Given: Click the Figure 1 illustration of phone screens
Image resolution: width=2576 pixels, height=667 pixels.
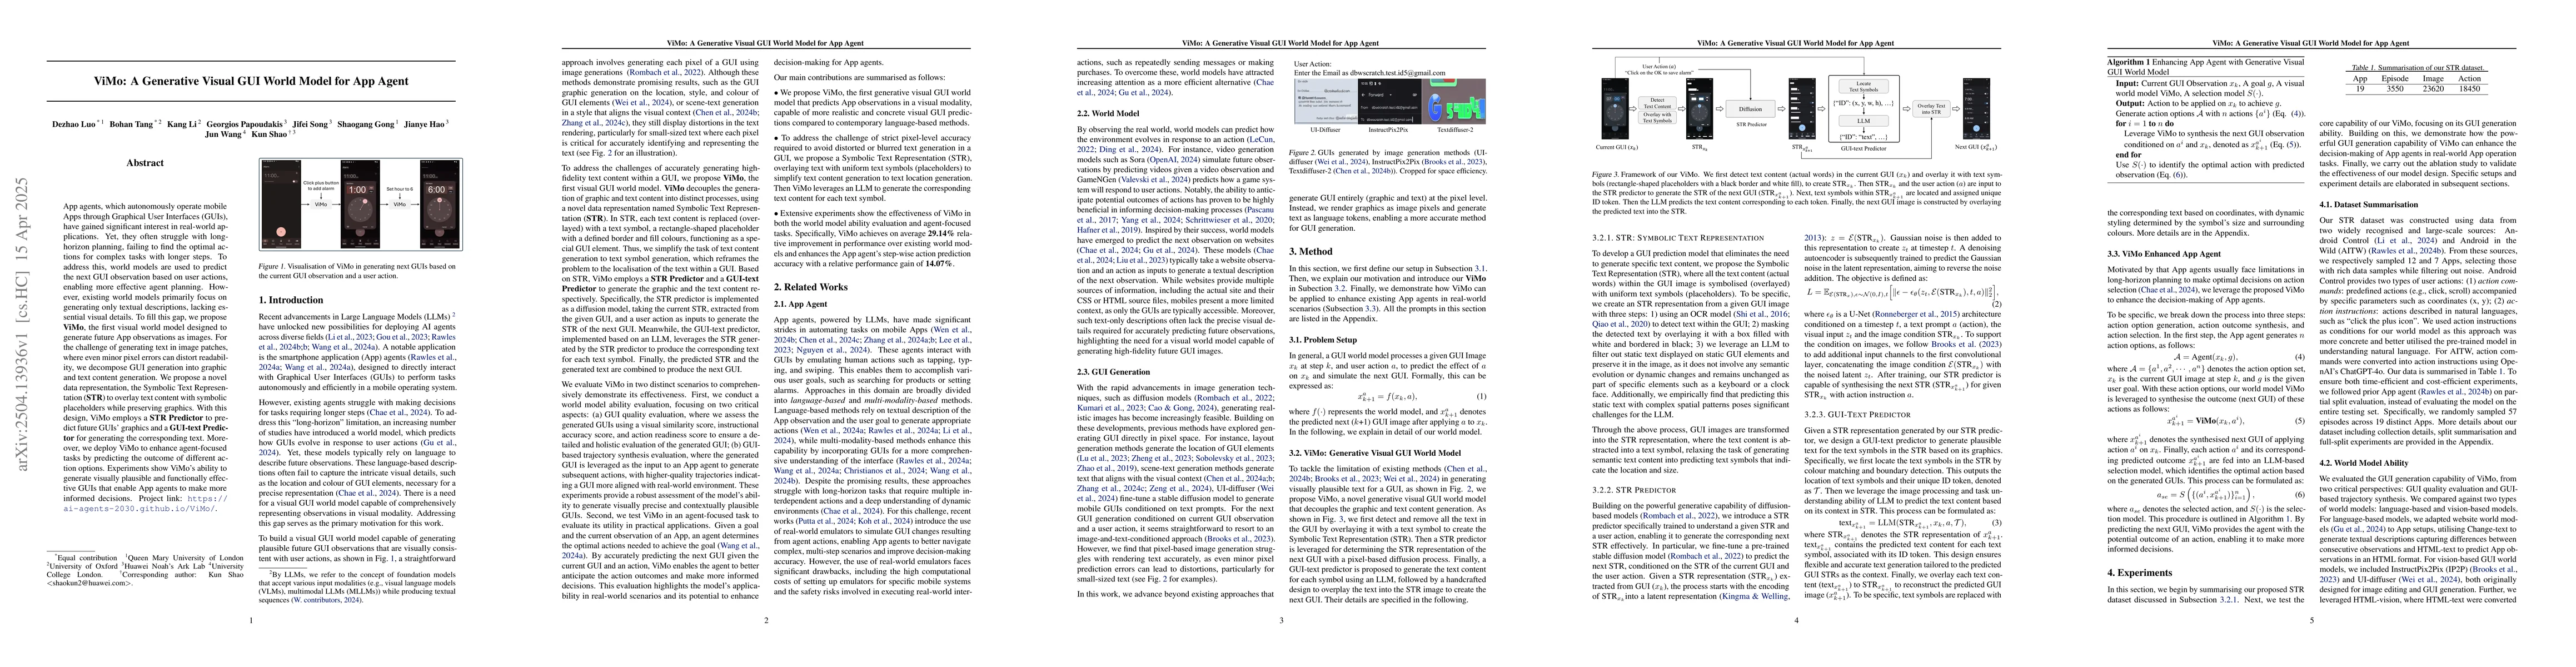Looking at the screenshot, I should pos(360,204).
